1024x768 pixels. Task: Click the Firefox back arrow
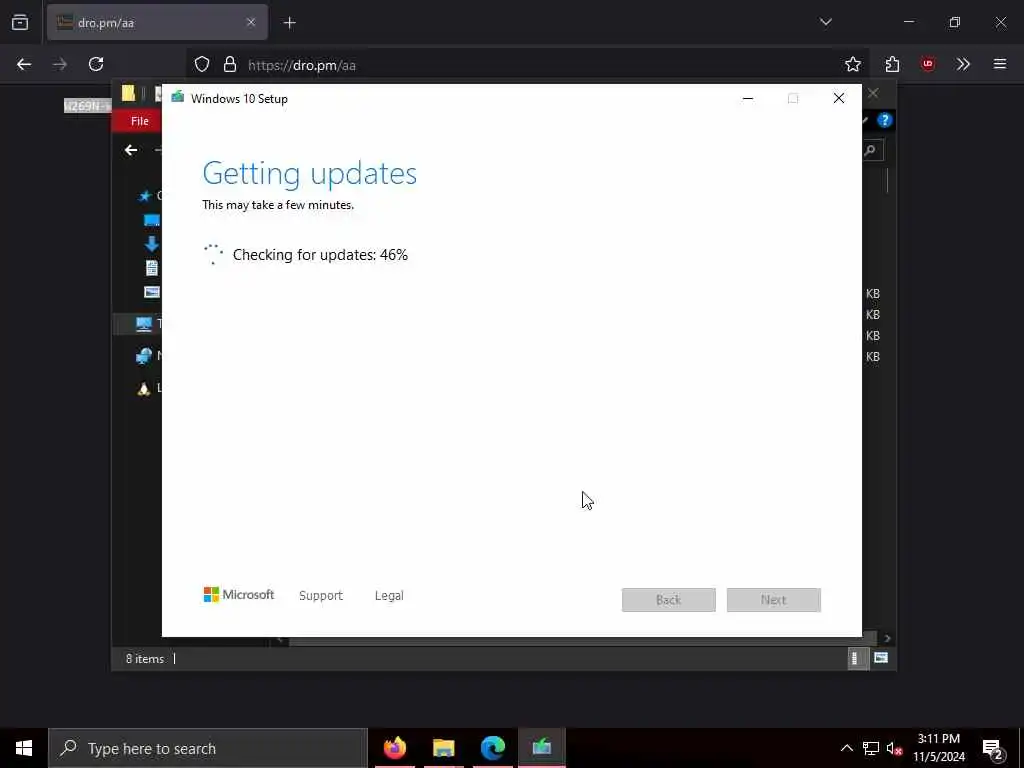point(24,64)
